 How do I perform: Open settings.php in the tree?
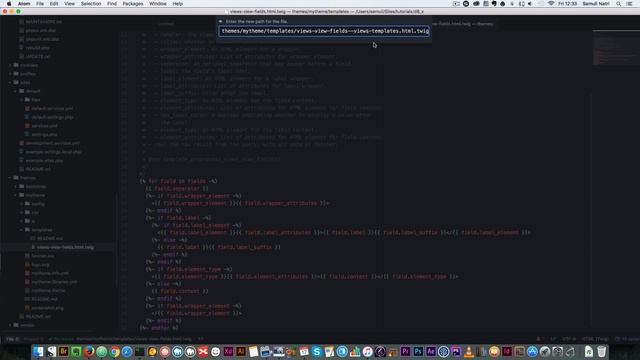pyautogui.click(x=44, y=134)
